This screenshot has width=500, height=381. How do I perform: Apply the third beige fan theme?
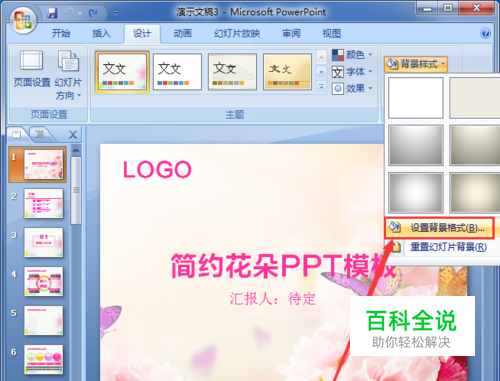coord(232,72)
